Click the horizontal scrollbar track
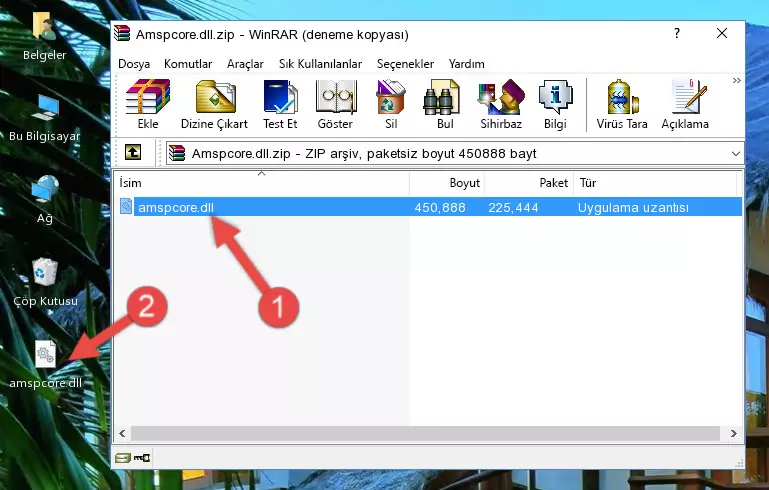The height and width of the screenshot is (490, 769). coord(425,433)
